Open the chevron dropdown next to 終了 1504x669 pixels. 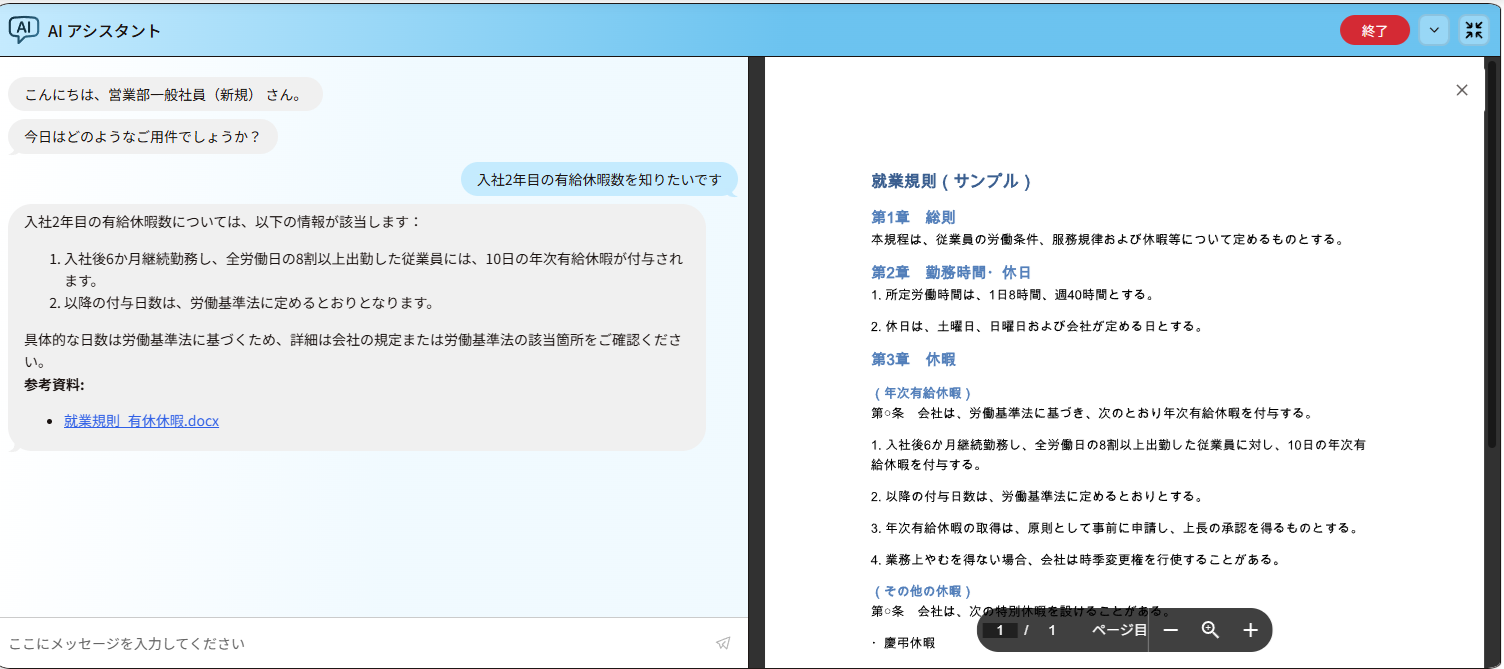(1433, 30)
